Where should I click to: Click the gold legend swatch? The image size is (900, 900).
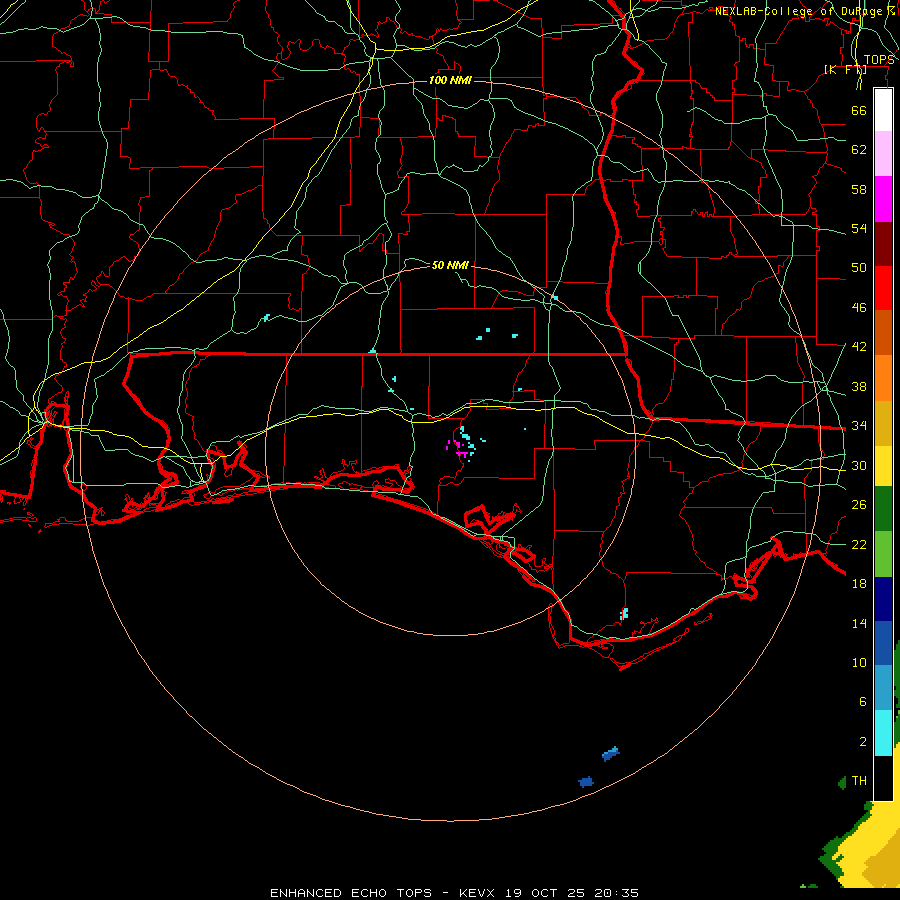[x=883, y=424]
